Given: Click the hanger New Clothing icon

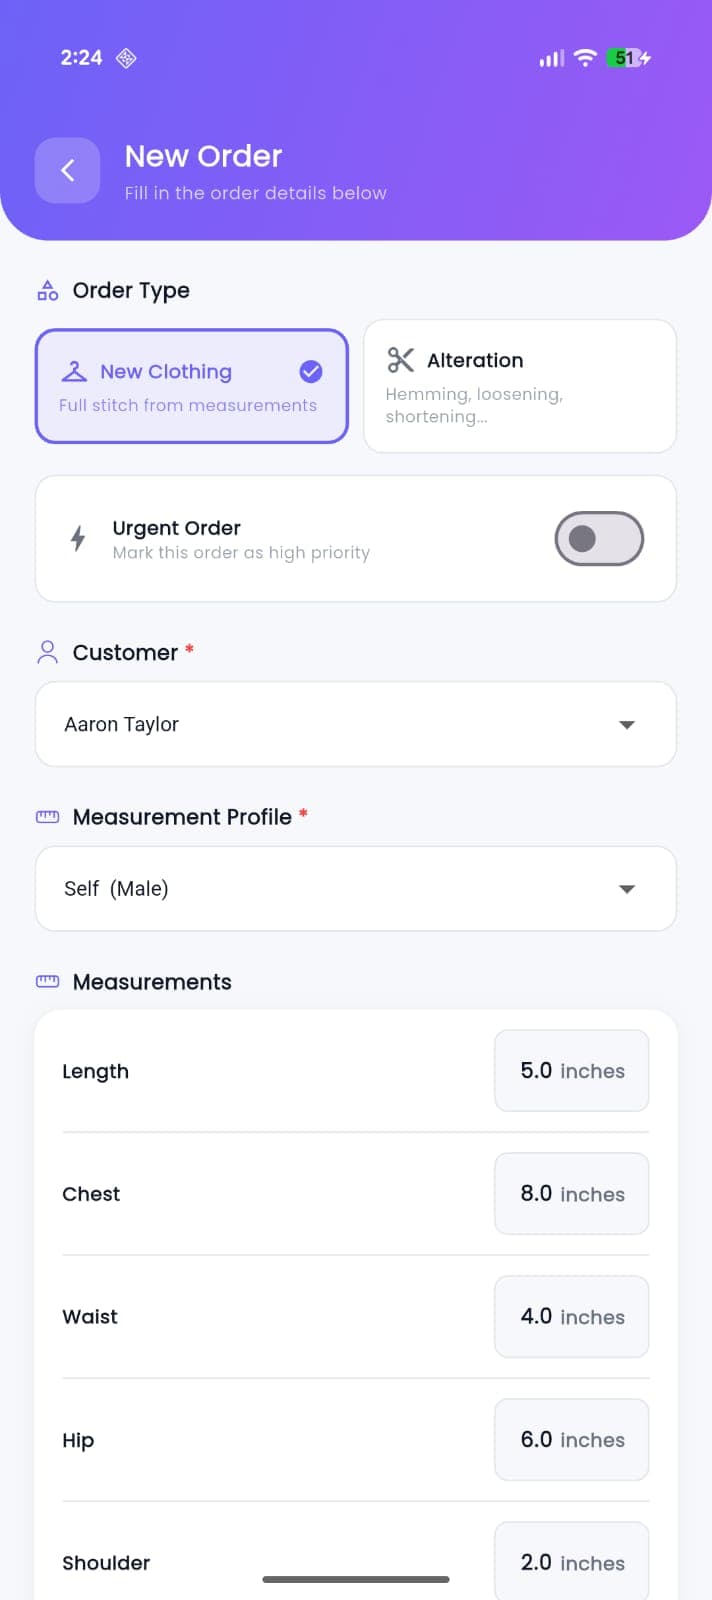Looking at the screenshot, I should click(74, 372).
